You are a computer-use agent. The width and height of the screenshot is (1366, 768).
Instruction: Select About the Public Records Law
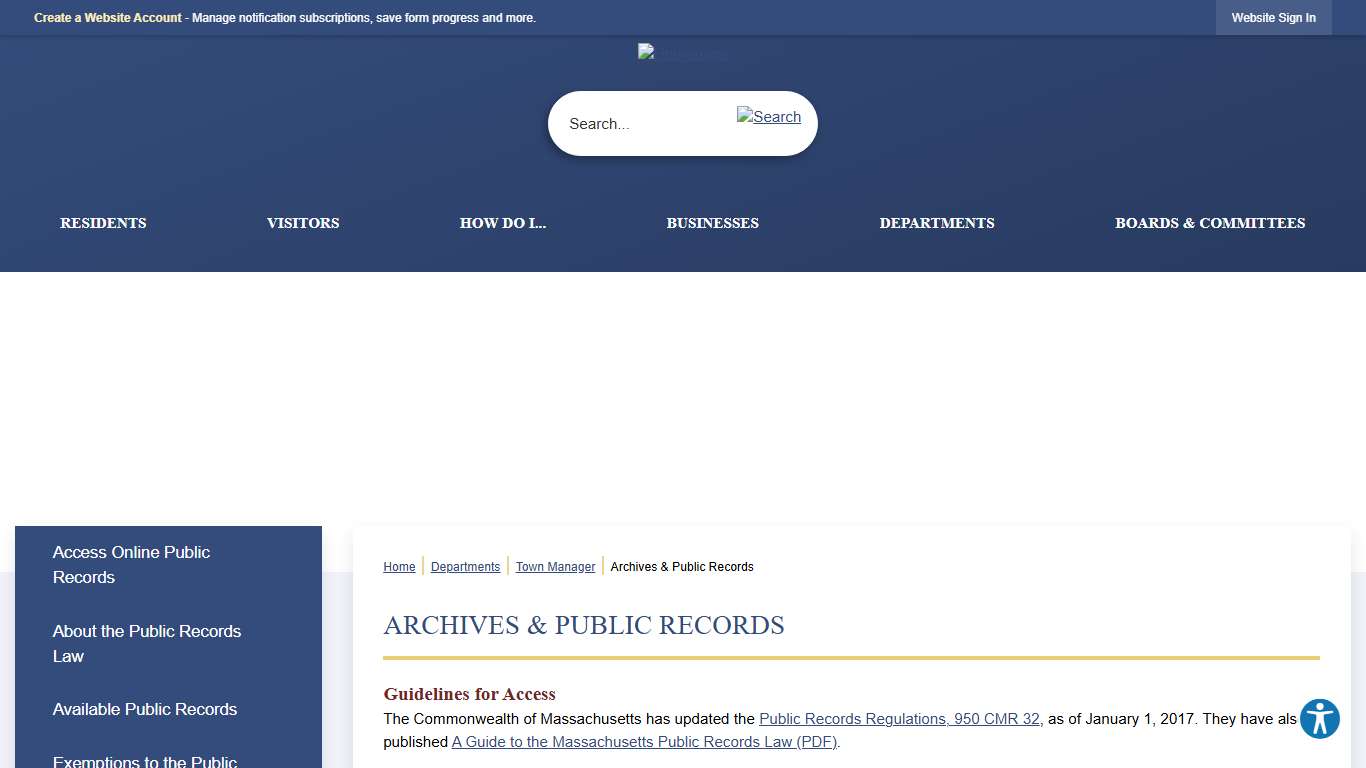point(146,643)
